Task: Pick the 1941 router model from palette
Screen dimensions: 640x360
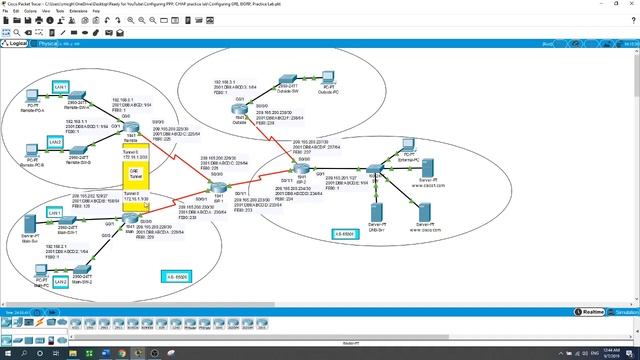Action: click(x=90, y=324)
